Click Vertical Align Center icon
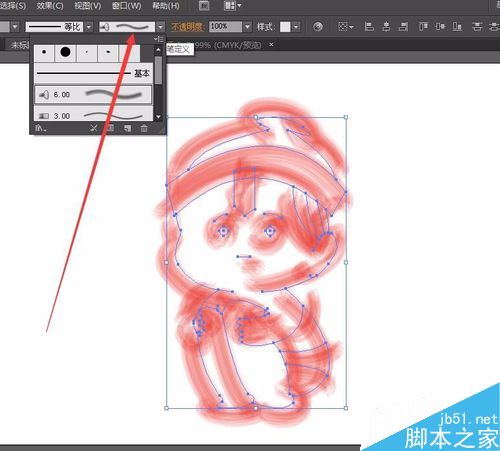This screenshot has width=500, height=451. (440, 26)
